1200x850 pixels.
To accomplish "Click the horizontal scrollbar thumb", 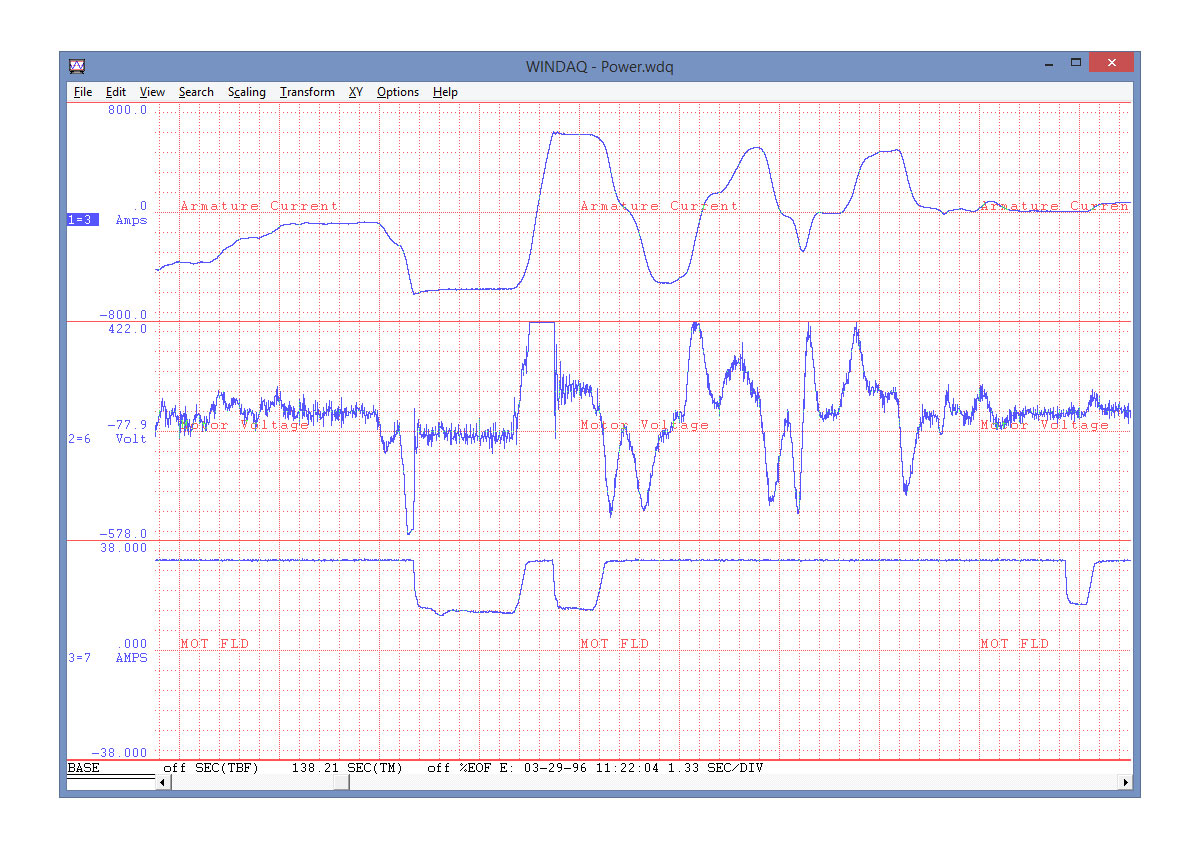I will 341,783.
